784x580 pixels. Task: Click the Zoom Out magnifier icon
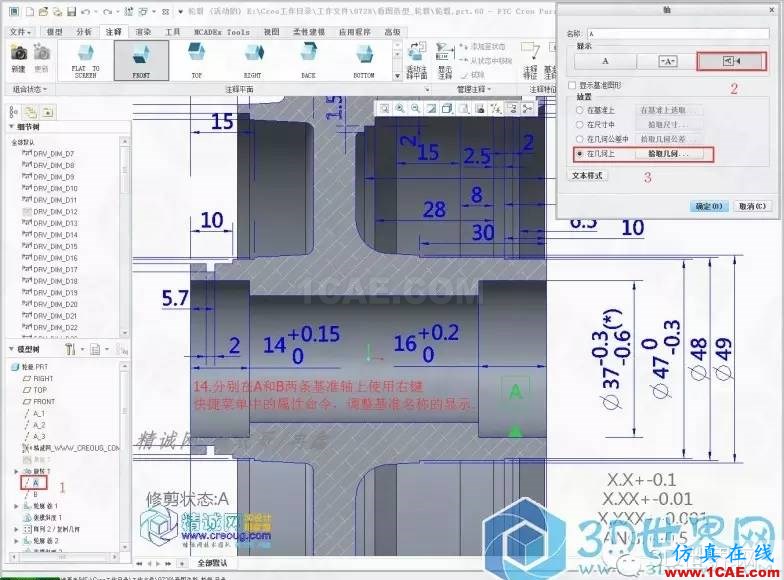(x=416, y=108)
